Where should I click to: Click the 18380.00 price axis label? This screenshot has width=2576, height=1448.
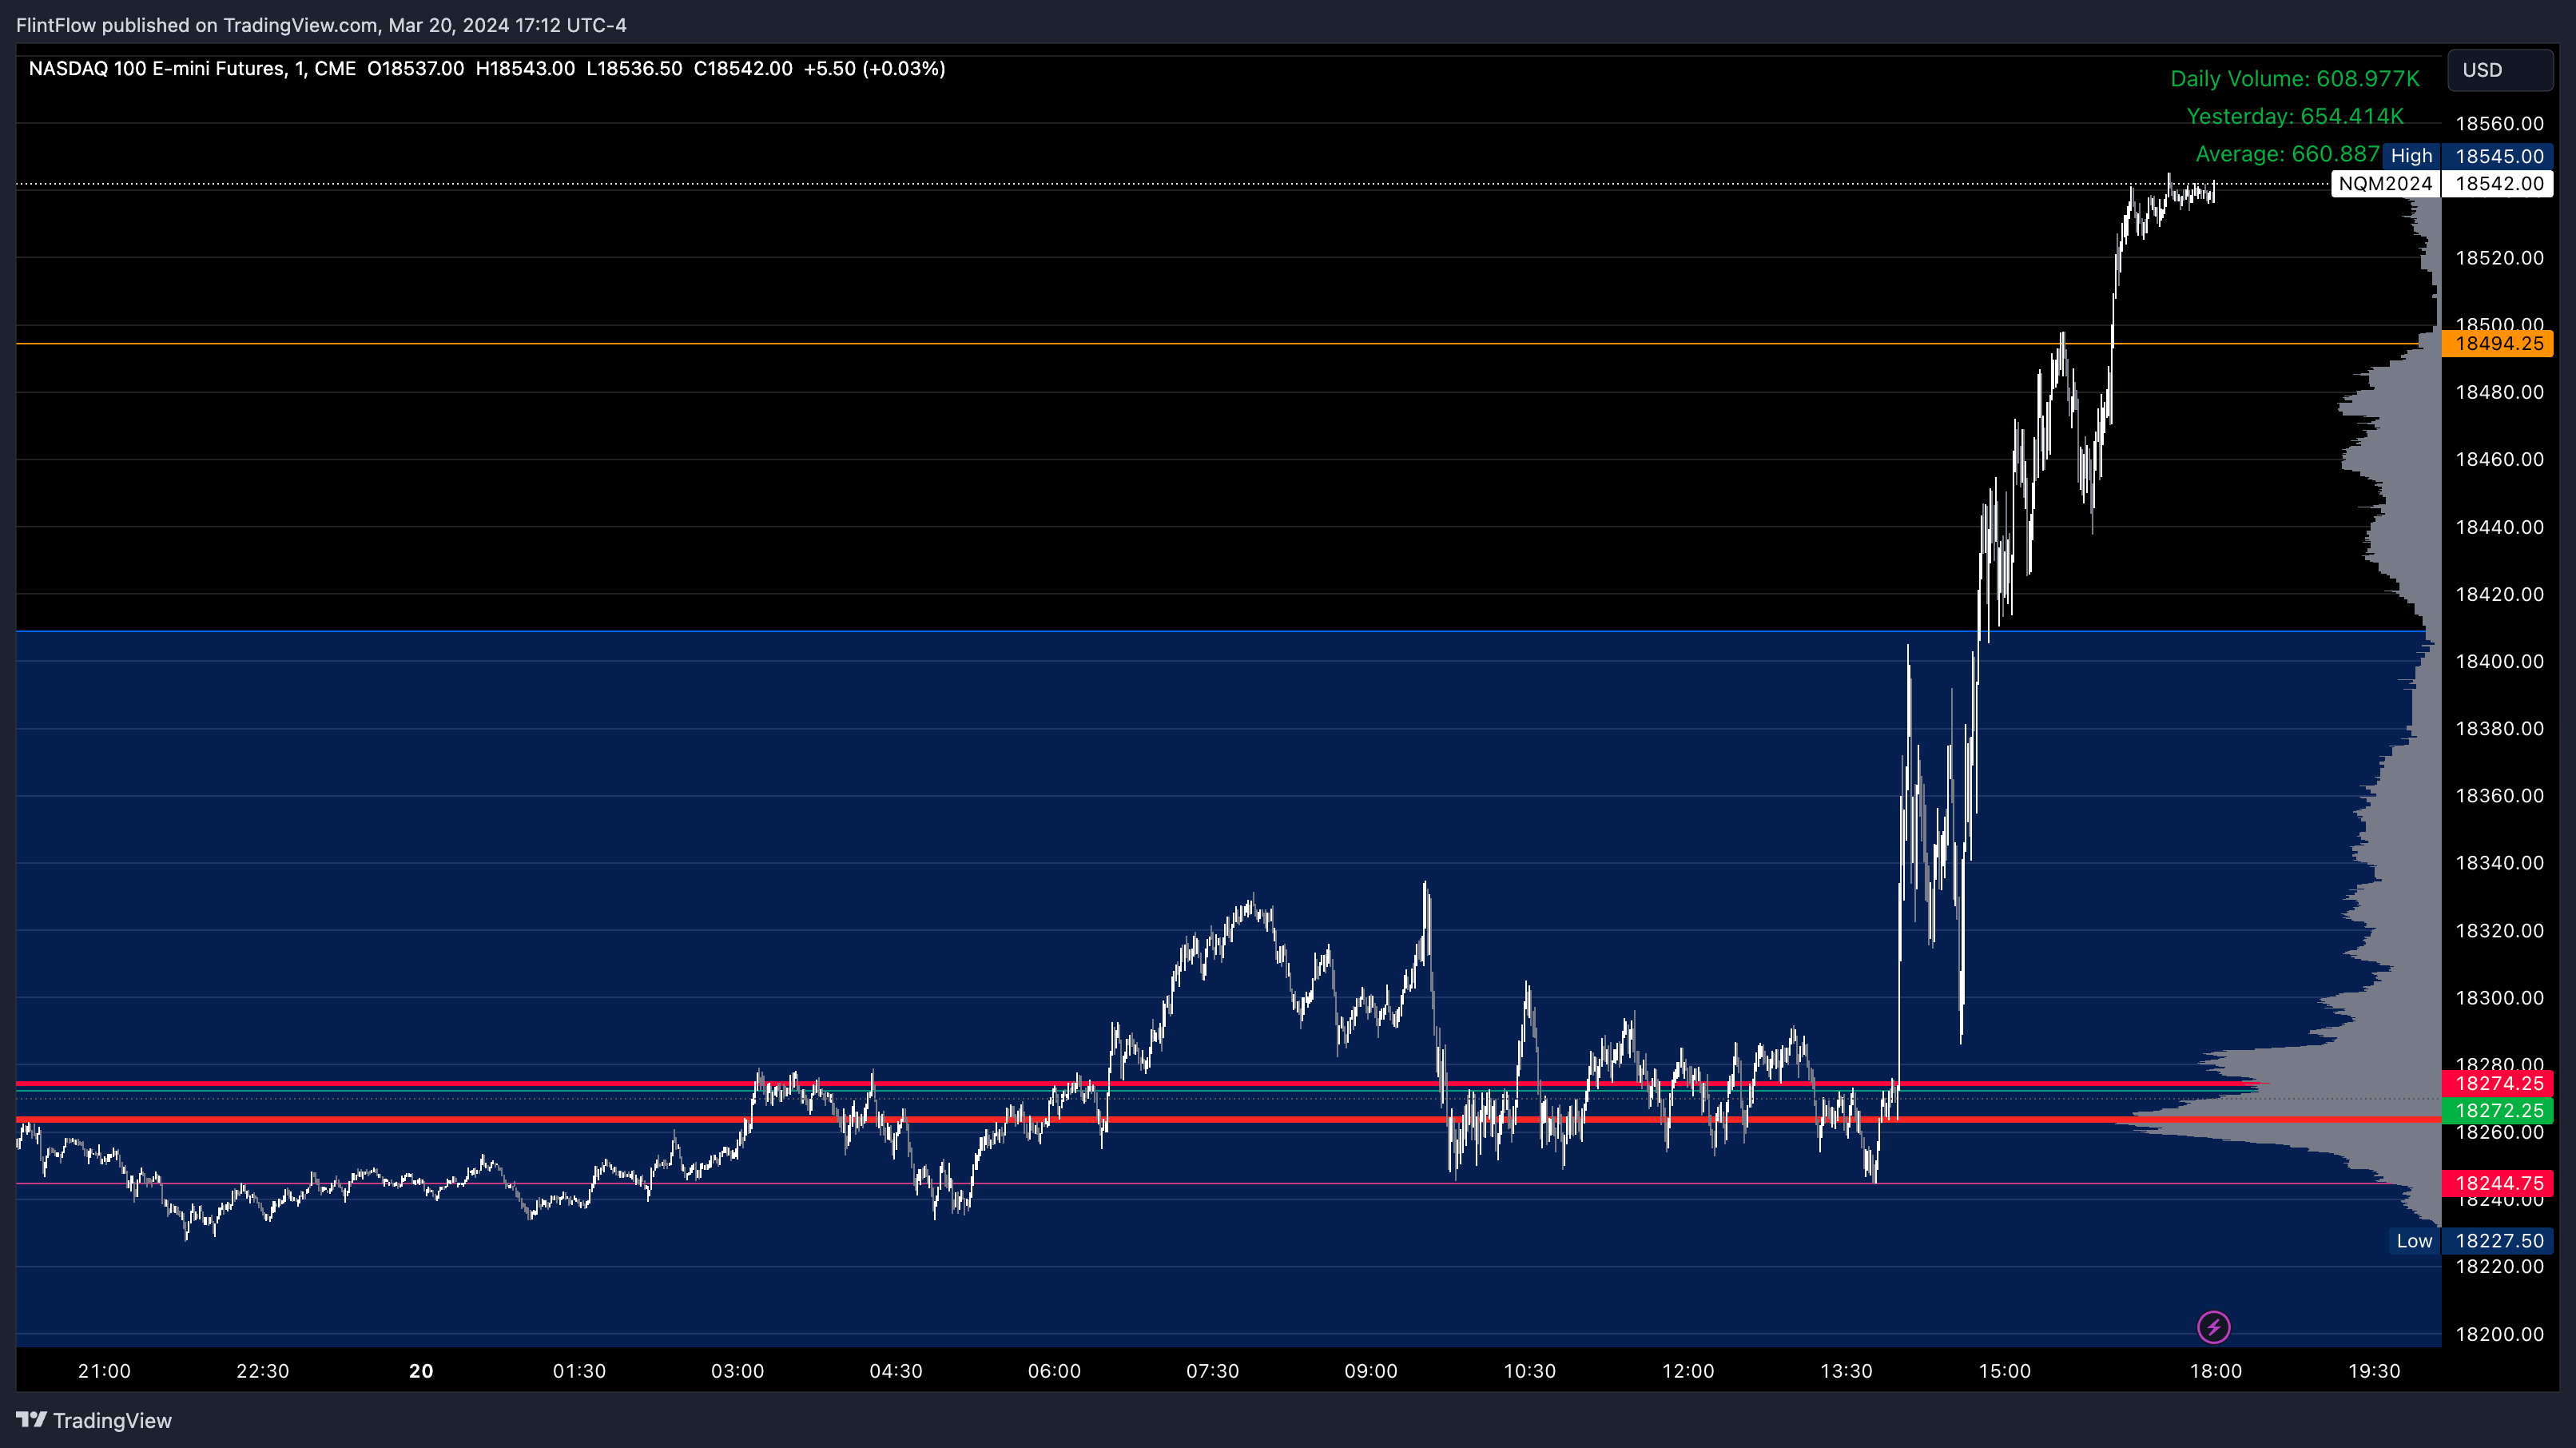pyautogui.click(x=2499, y=728)
